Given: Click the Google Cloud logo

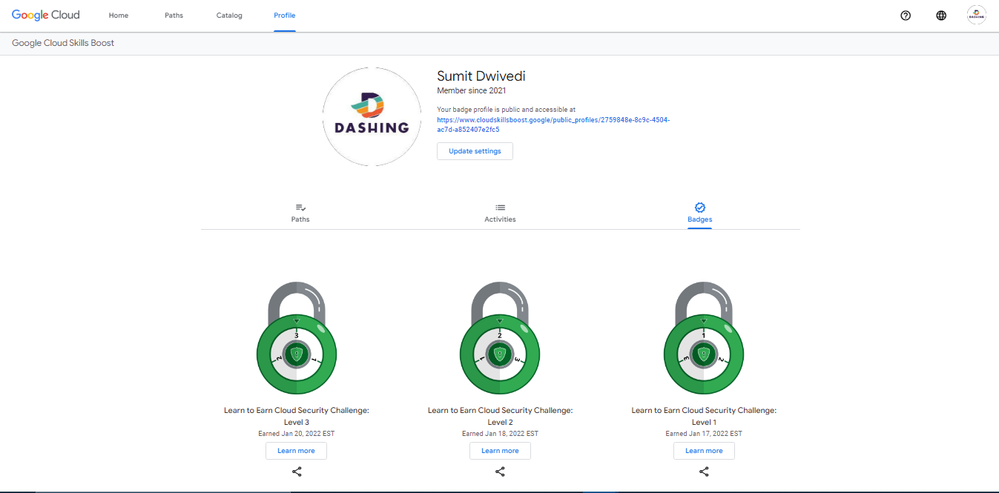Looking at the screenshot, I should tap(46, 15).
